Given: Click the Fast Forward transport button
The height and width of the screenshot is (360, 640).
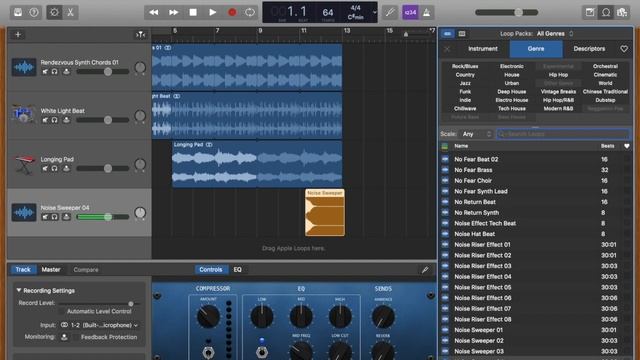Looking at the screenshot, I should pos(173,12).
